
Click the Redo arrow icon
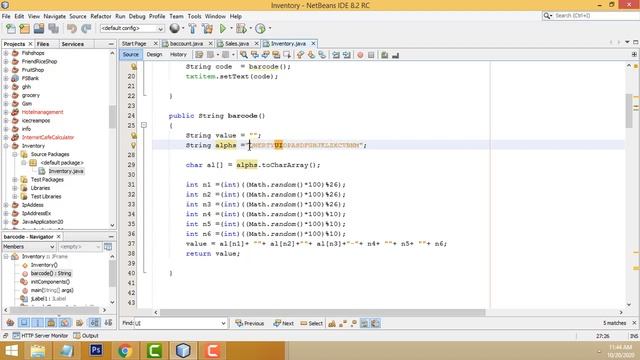click(86, 29)
